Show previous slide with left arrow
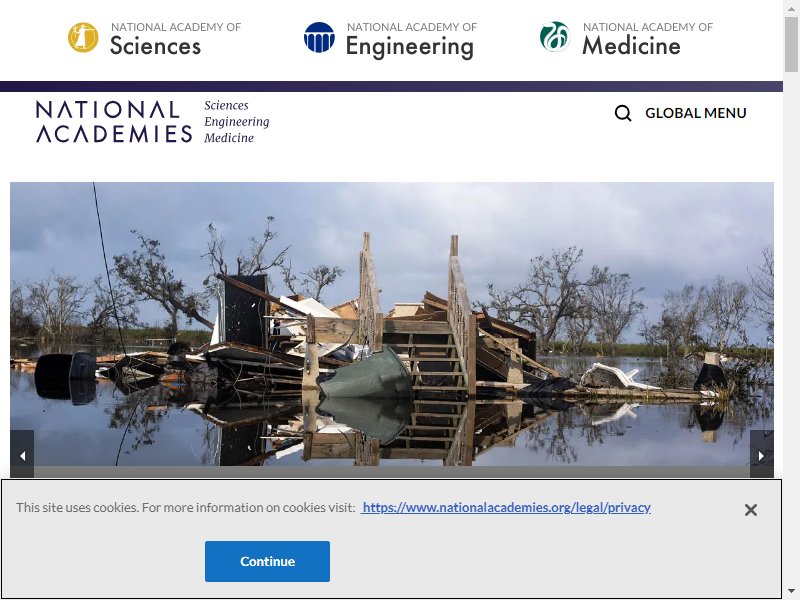 tap(22, 456)
